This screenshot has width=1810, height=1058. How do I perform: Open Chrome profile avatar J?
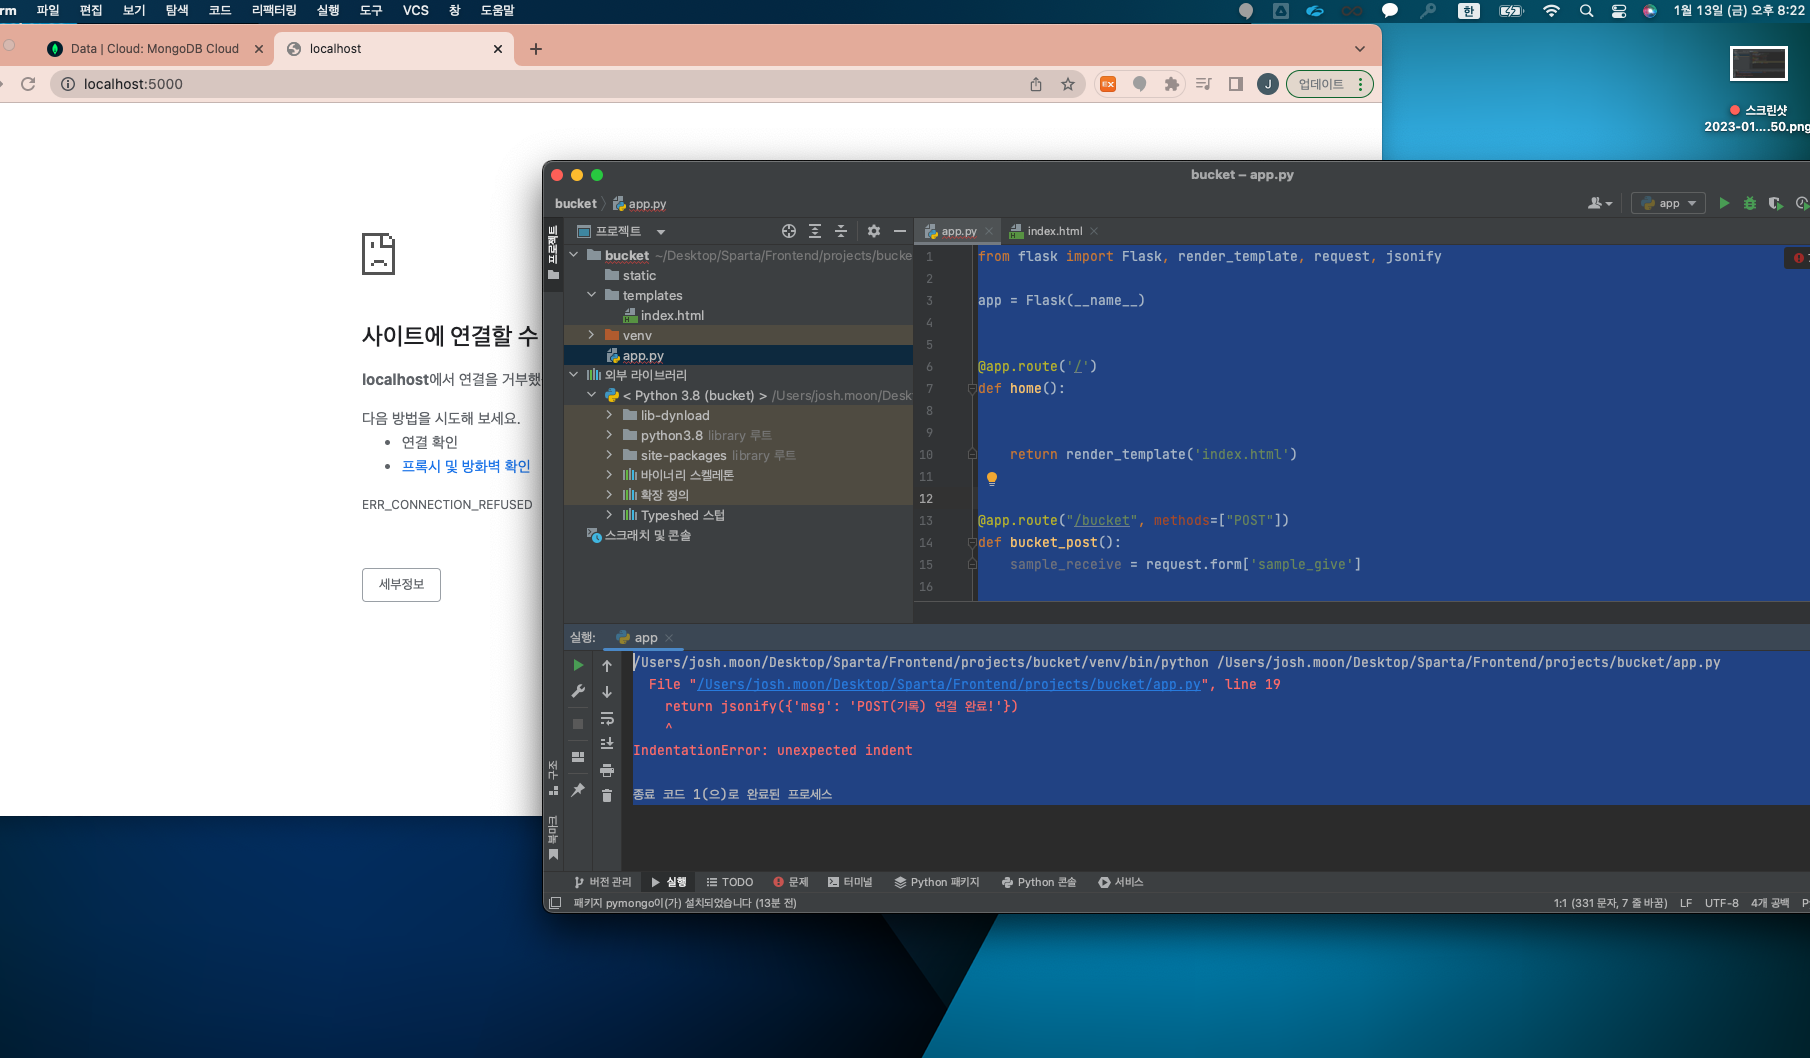coord(1268,84)
